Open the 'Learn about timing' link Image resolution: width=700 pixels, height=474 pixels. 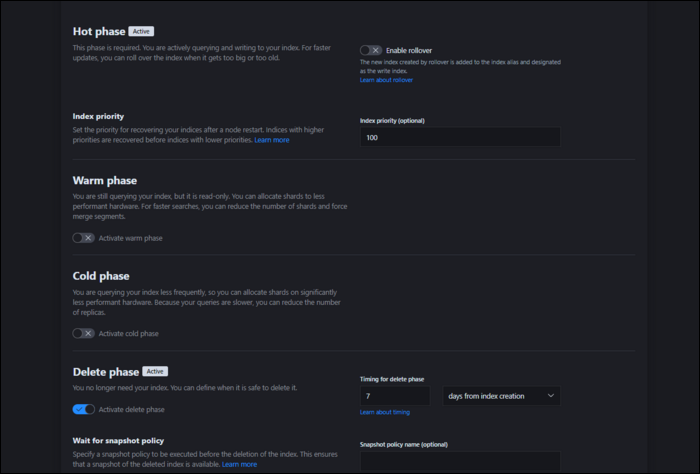385,412
